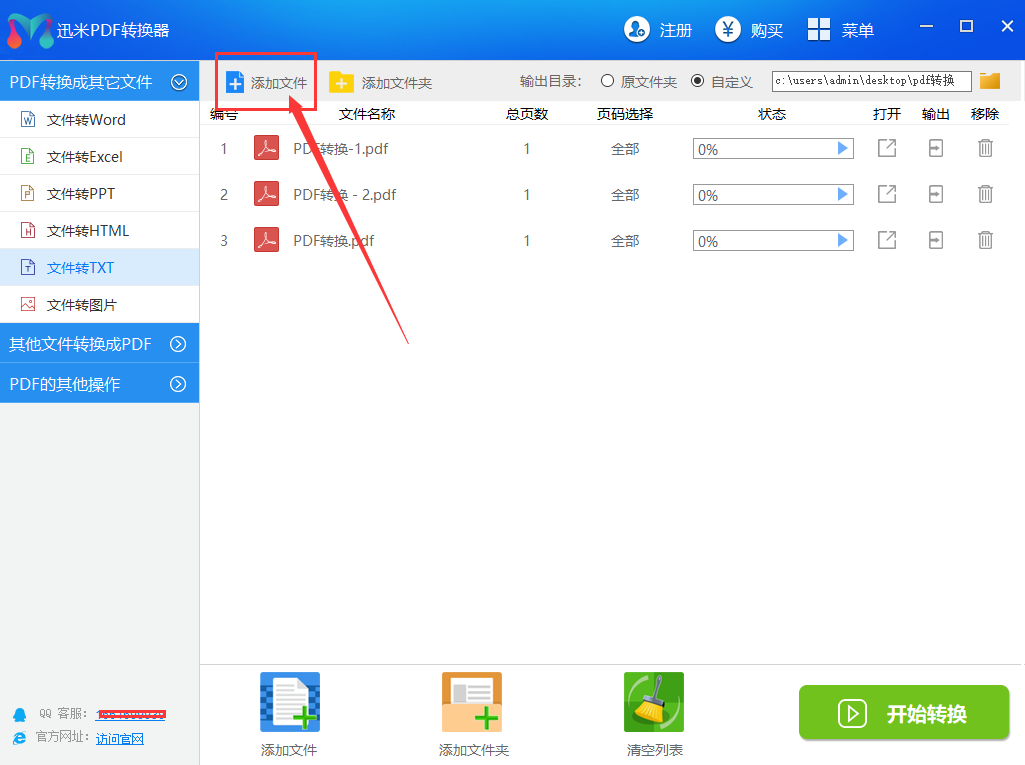Open the 访问官网 website link
Image resolution: width=1025 pixels, height=765 pixels.
(120, 739)
